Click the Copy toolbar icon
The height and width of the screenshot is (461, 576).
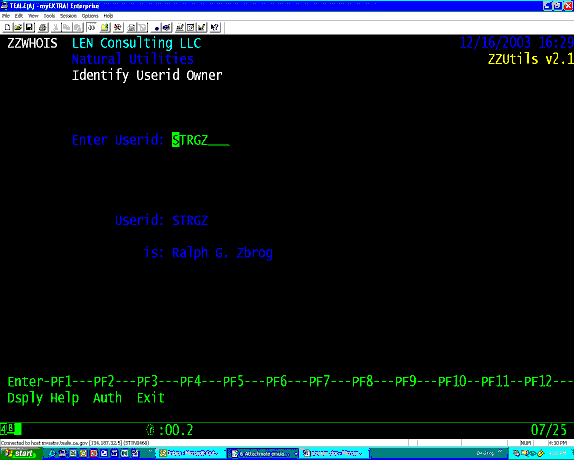(x=66, y=27)
